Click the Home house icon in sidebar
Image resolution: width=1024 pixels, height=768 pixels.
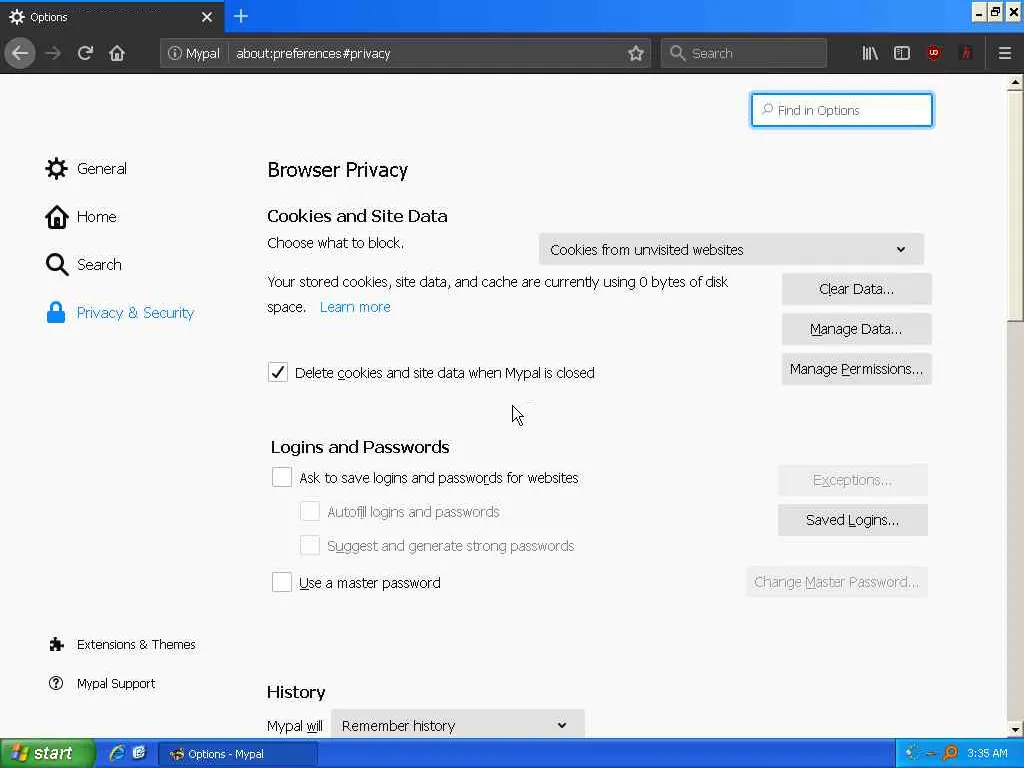(56, 217)
